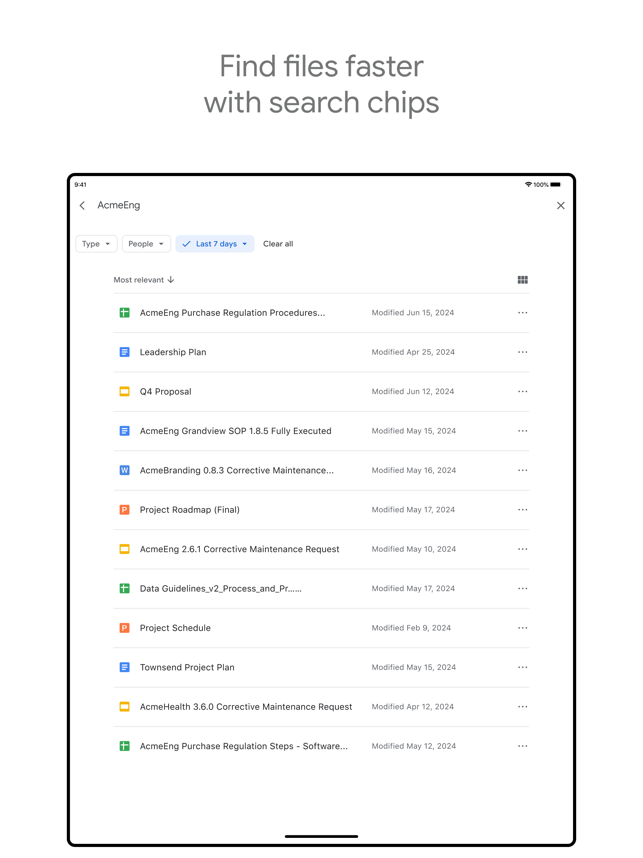
Task: Tap the 9:41 status bar clock
Action: pyautogui.click(x=80, y=184)
